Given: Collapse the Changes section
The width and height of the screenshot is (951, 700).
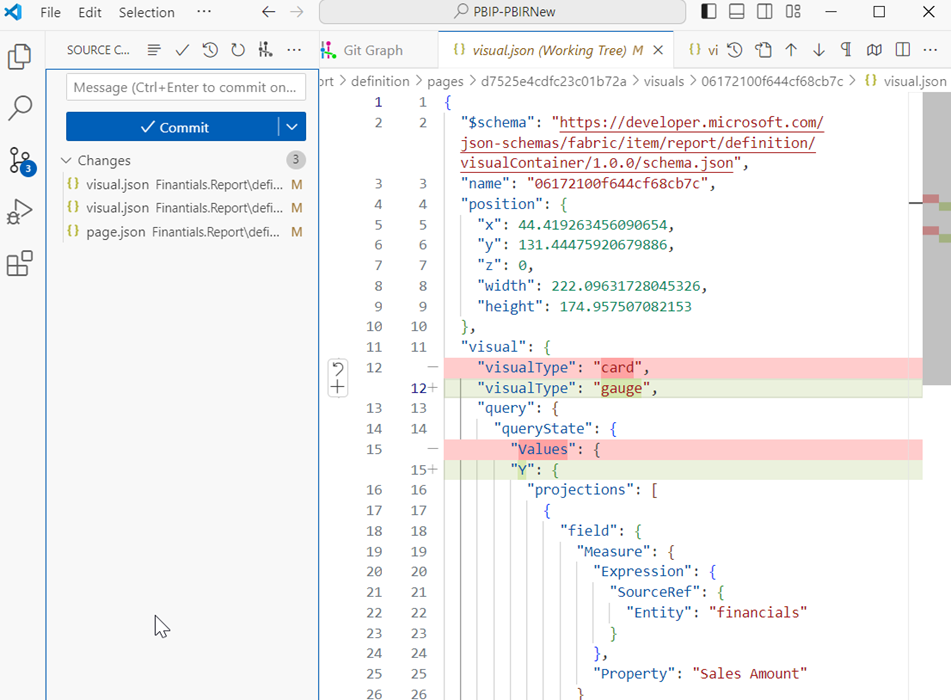Looking at the screenshot, I should click(66, 160).
